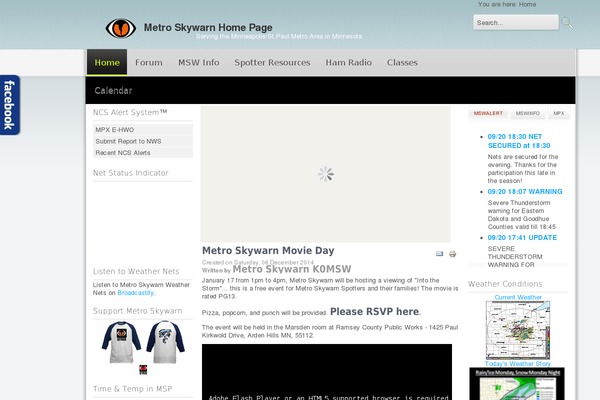Click the Metro Skywarn eye logo
The width and height of the screenshot is (600, 400).
pos(121,28)
